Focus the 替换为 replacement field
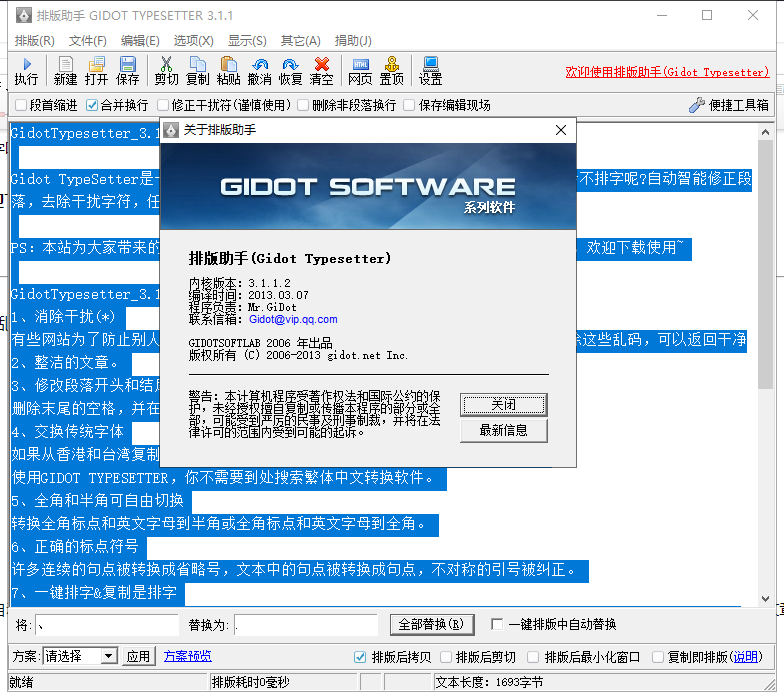784x699 pixels. click(x=306, y=625)
